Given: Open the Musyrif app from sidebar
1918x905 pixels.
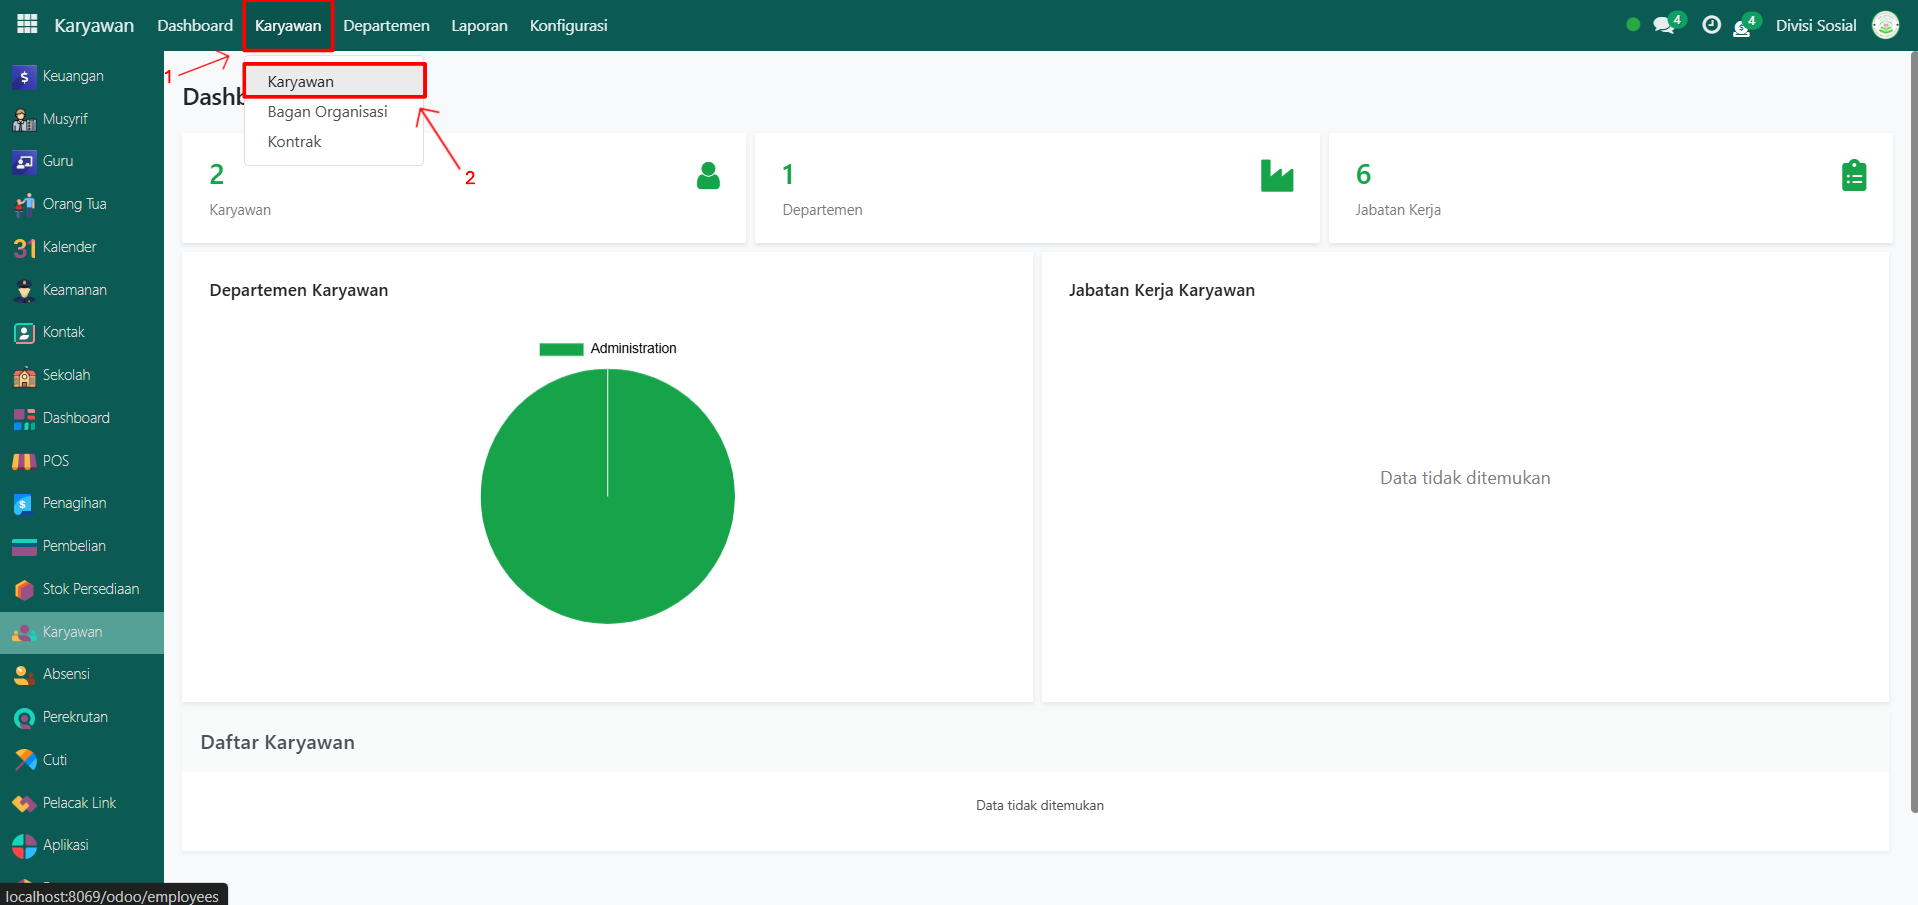Looking at the screenshot, I should (65, 119).
